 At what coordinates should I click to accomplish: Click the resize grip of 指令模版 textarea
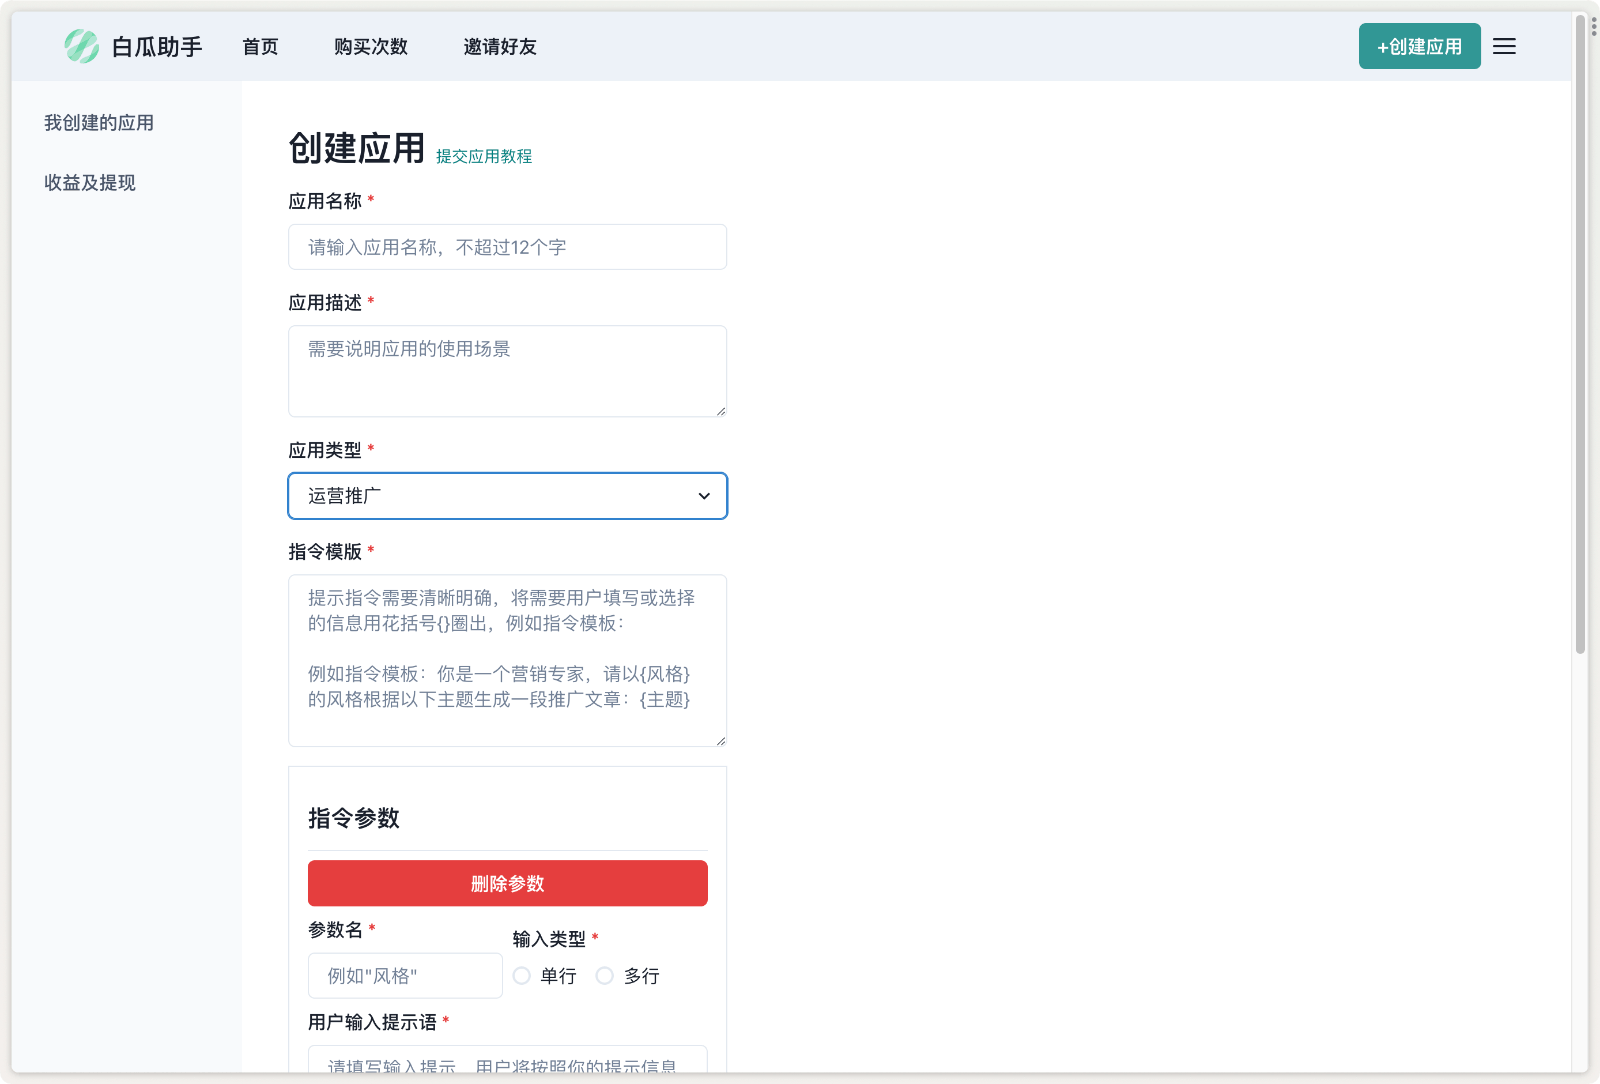pos(721,741)
